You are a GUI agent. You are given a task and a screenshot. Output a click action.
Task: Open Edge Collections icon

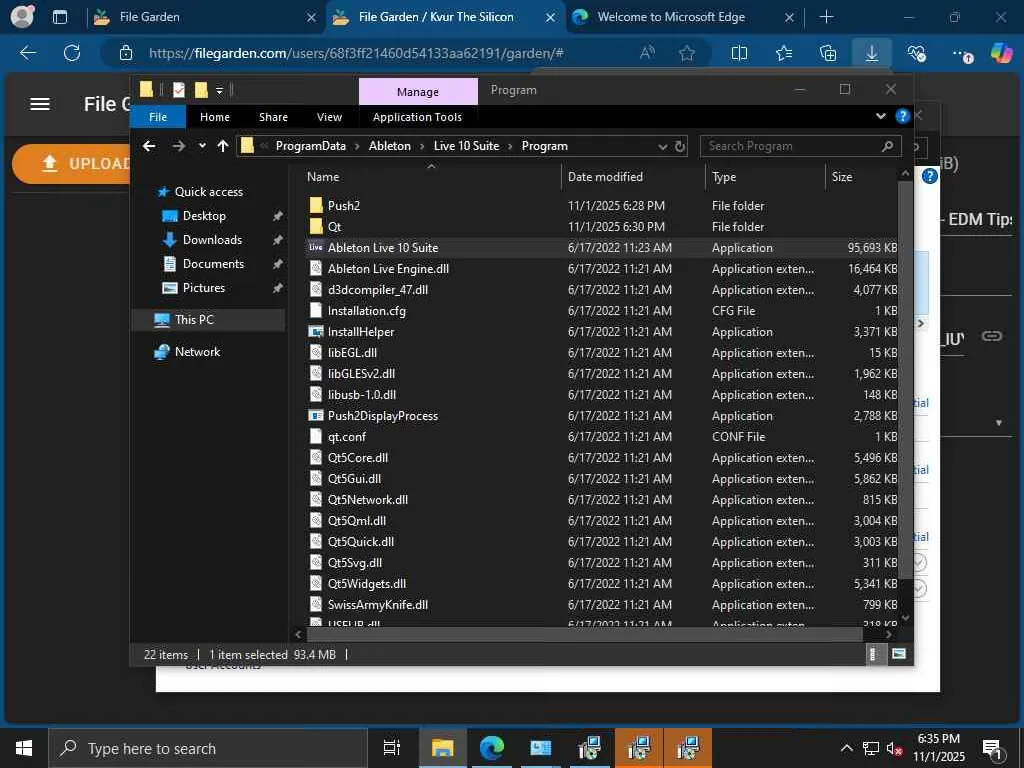(828, 53)
